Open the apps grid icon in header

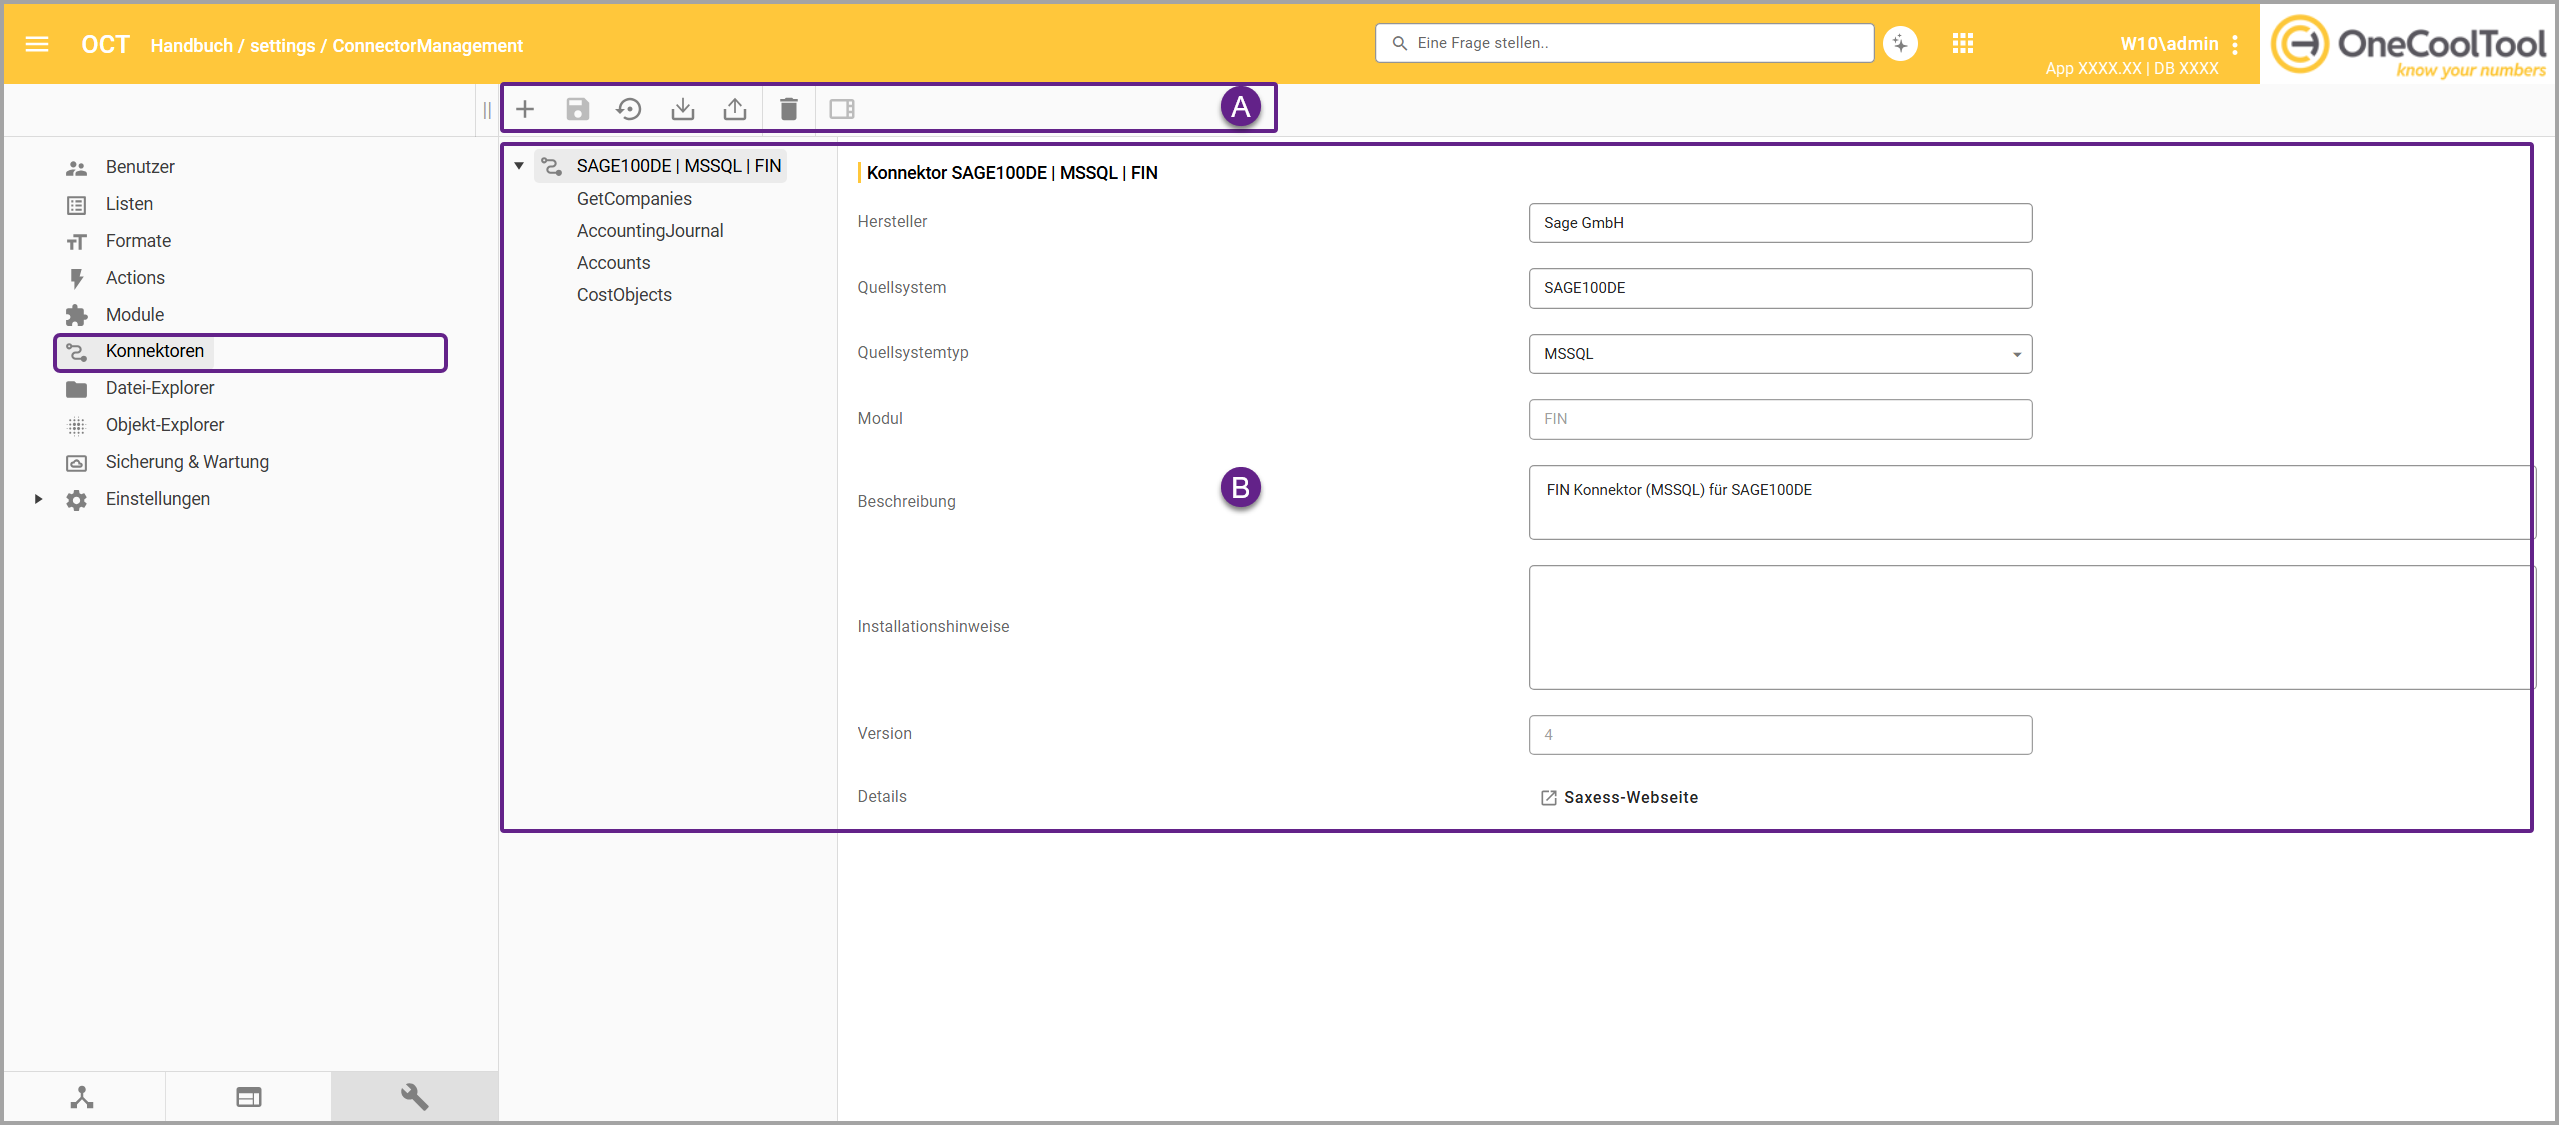coord(1962,44)
